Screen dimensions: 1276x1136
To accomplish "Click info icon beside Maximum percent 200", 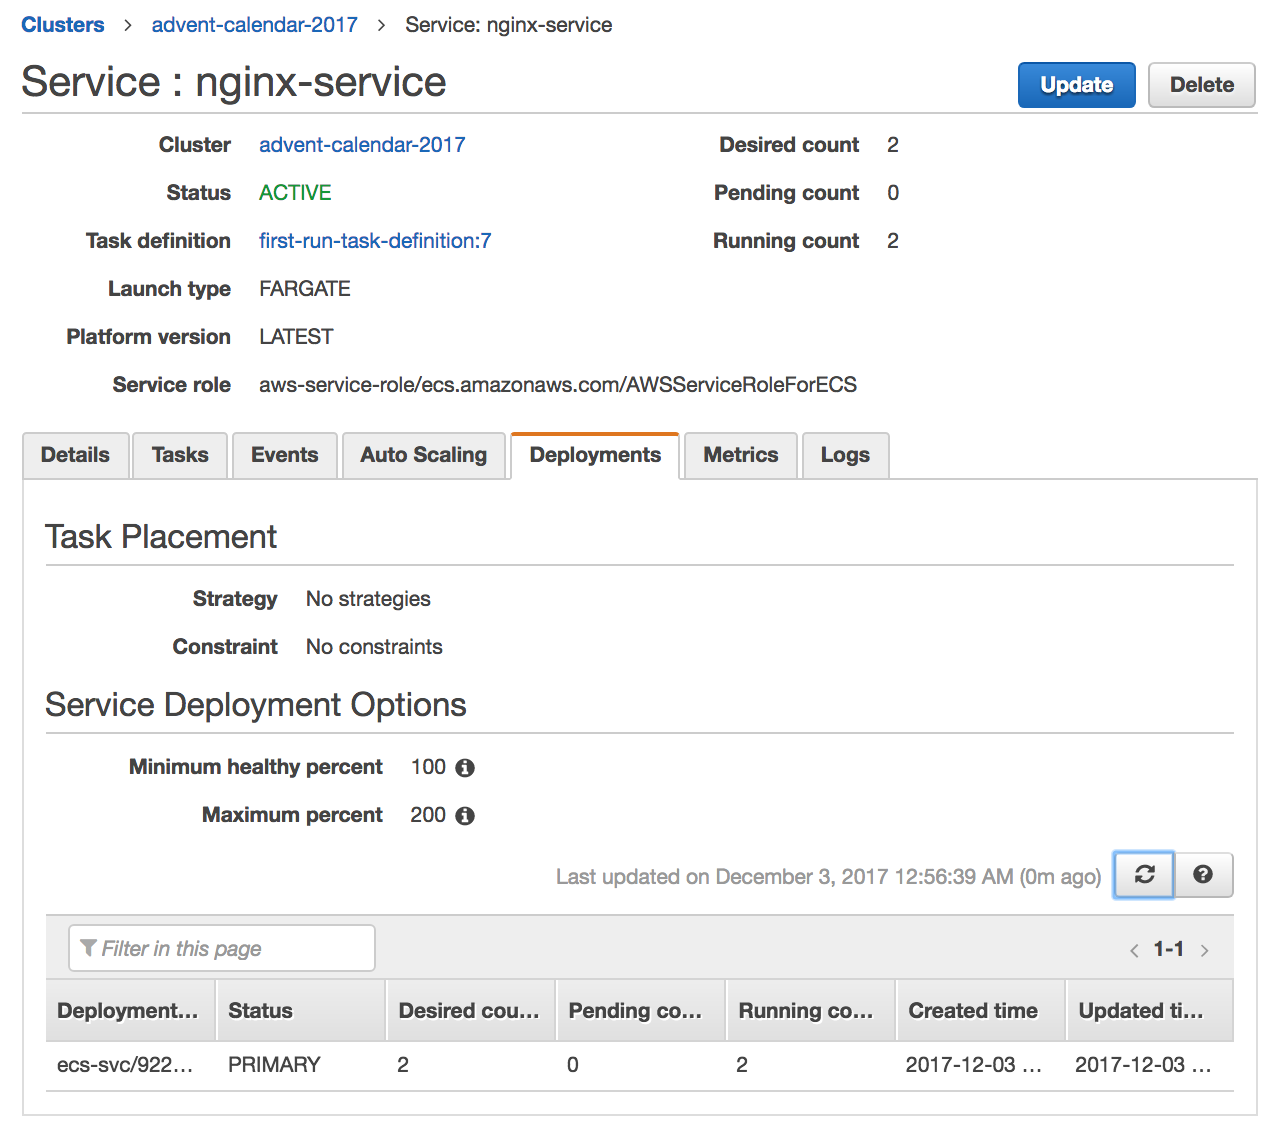I will click(x=465, y=816).
